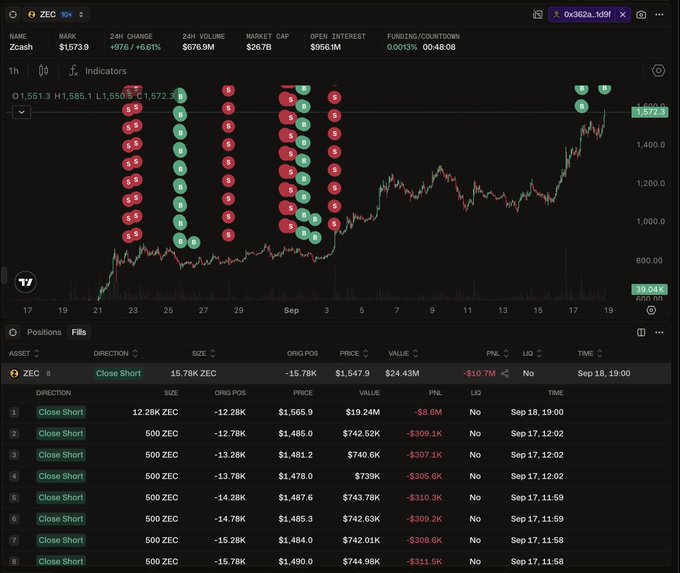Screen dimensions: 680x573
Task: Click the 10x leverage badge
Action: coord(66,14)
